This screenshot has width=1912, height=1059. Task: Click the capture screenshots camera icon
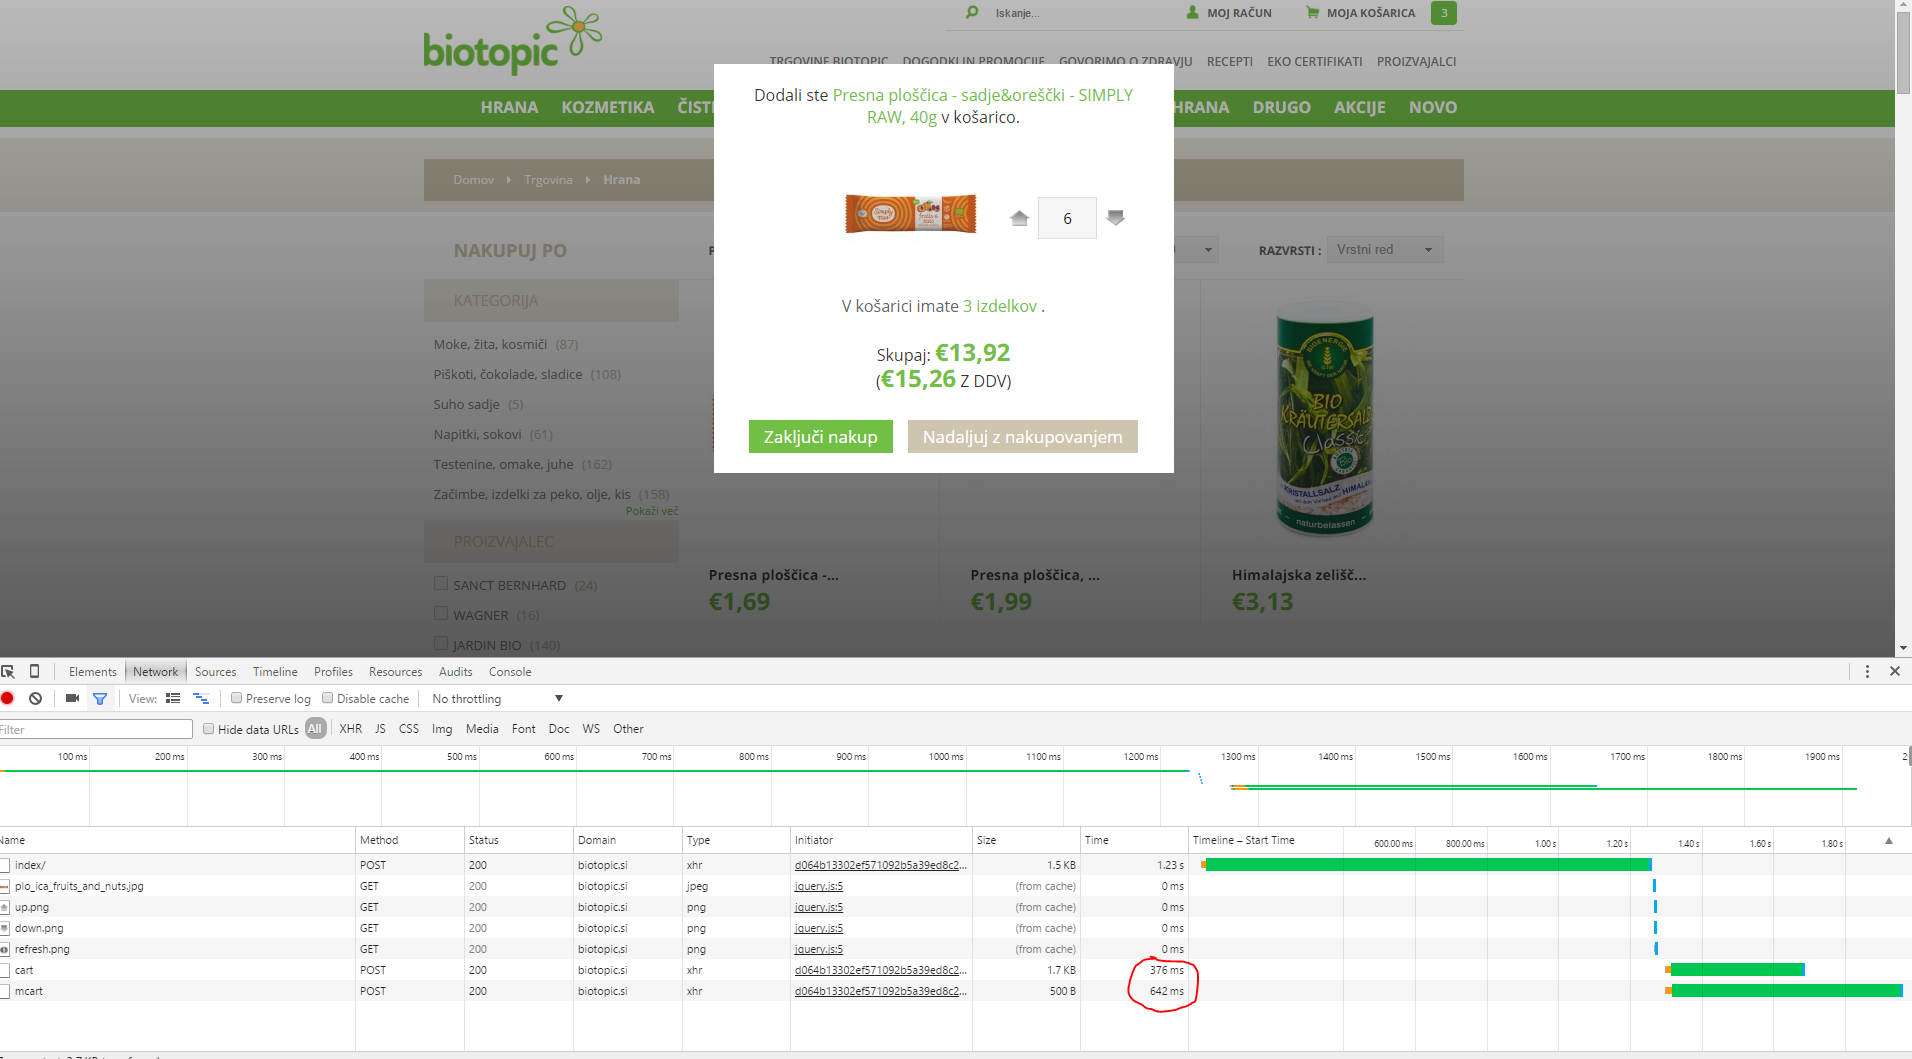(72, 699)
